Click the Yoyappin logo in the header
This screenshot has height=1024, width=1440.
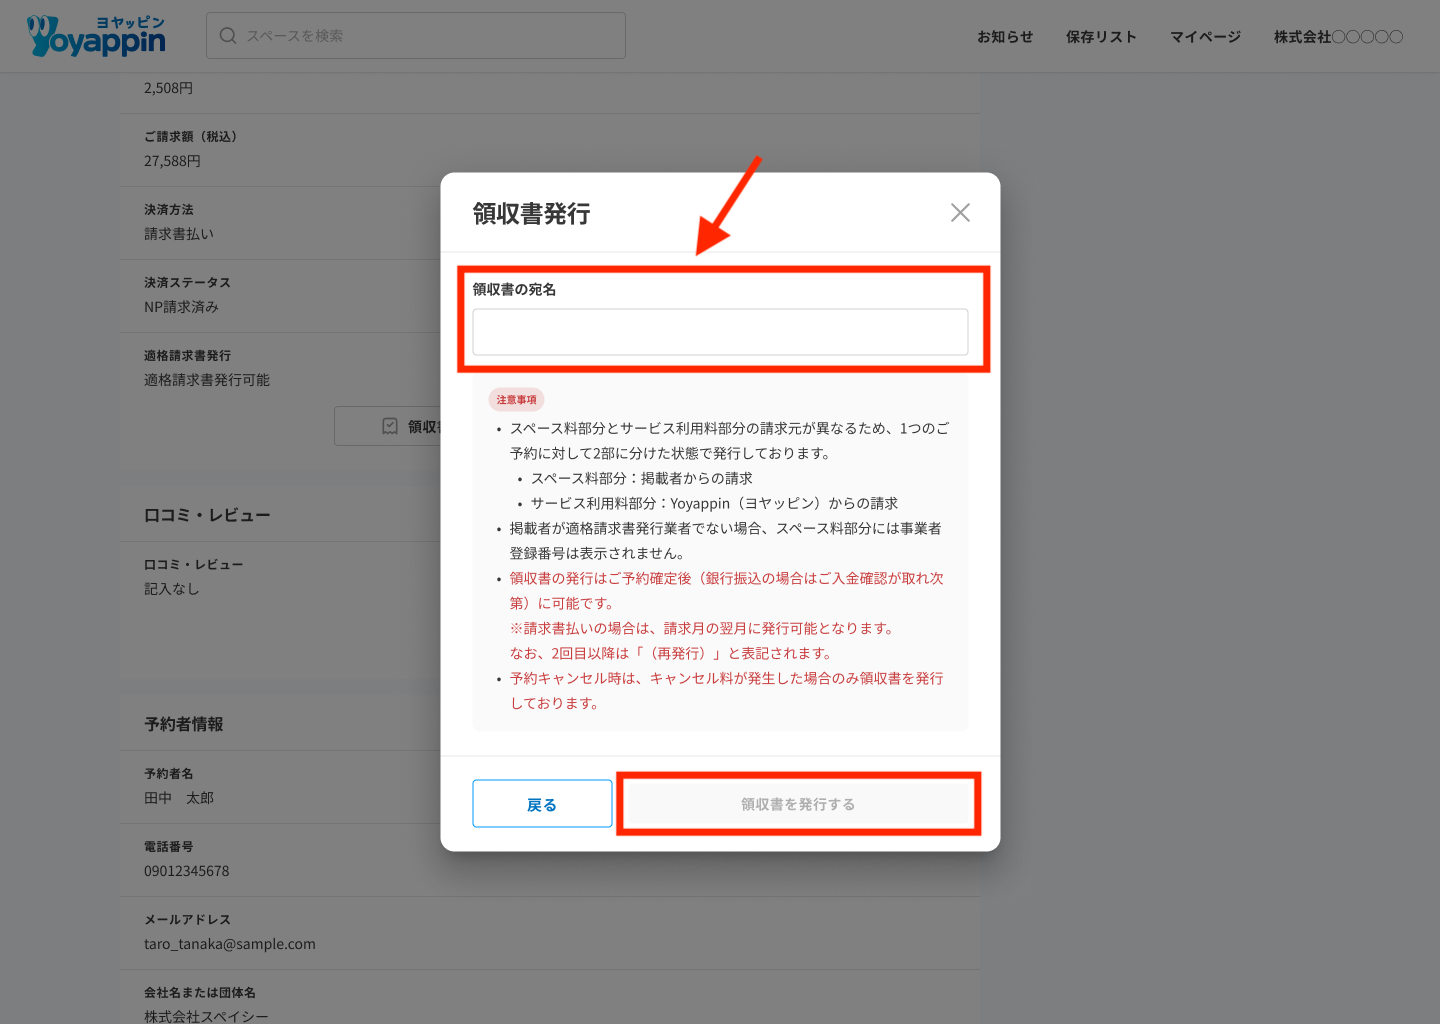pos(95,35)
